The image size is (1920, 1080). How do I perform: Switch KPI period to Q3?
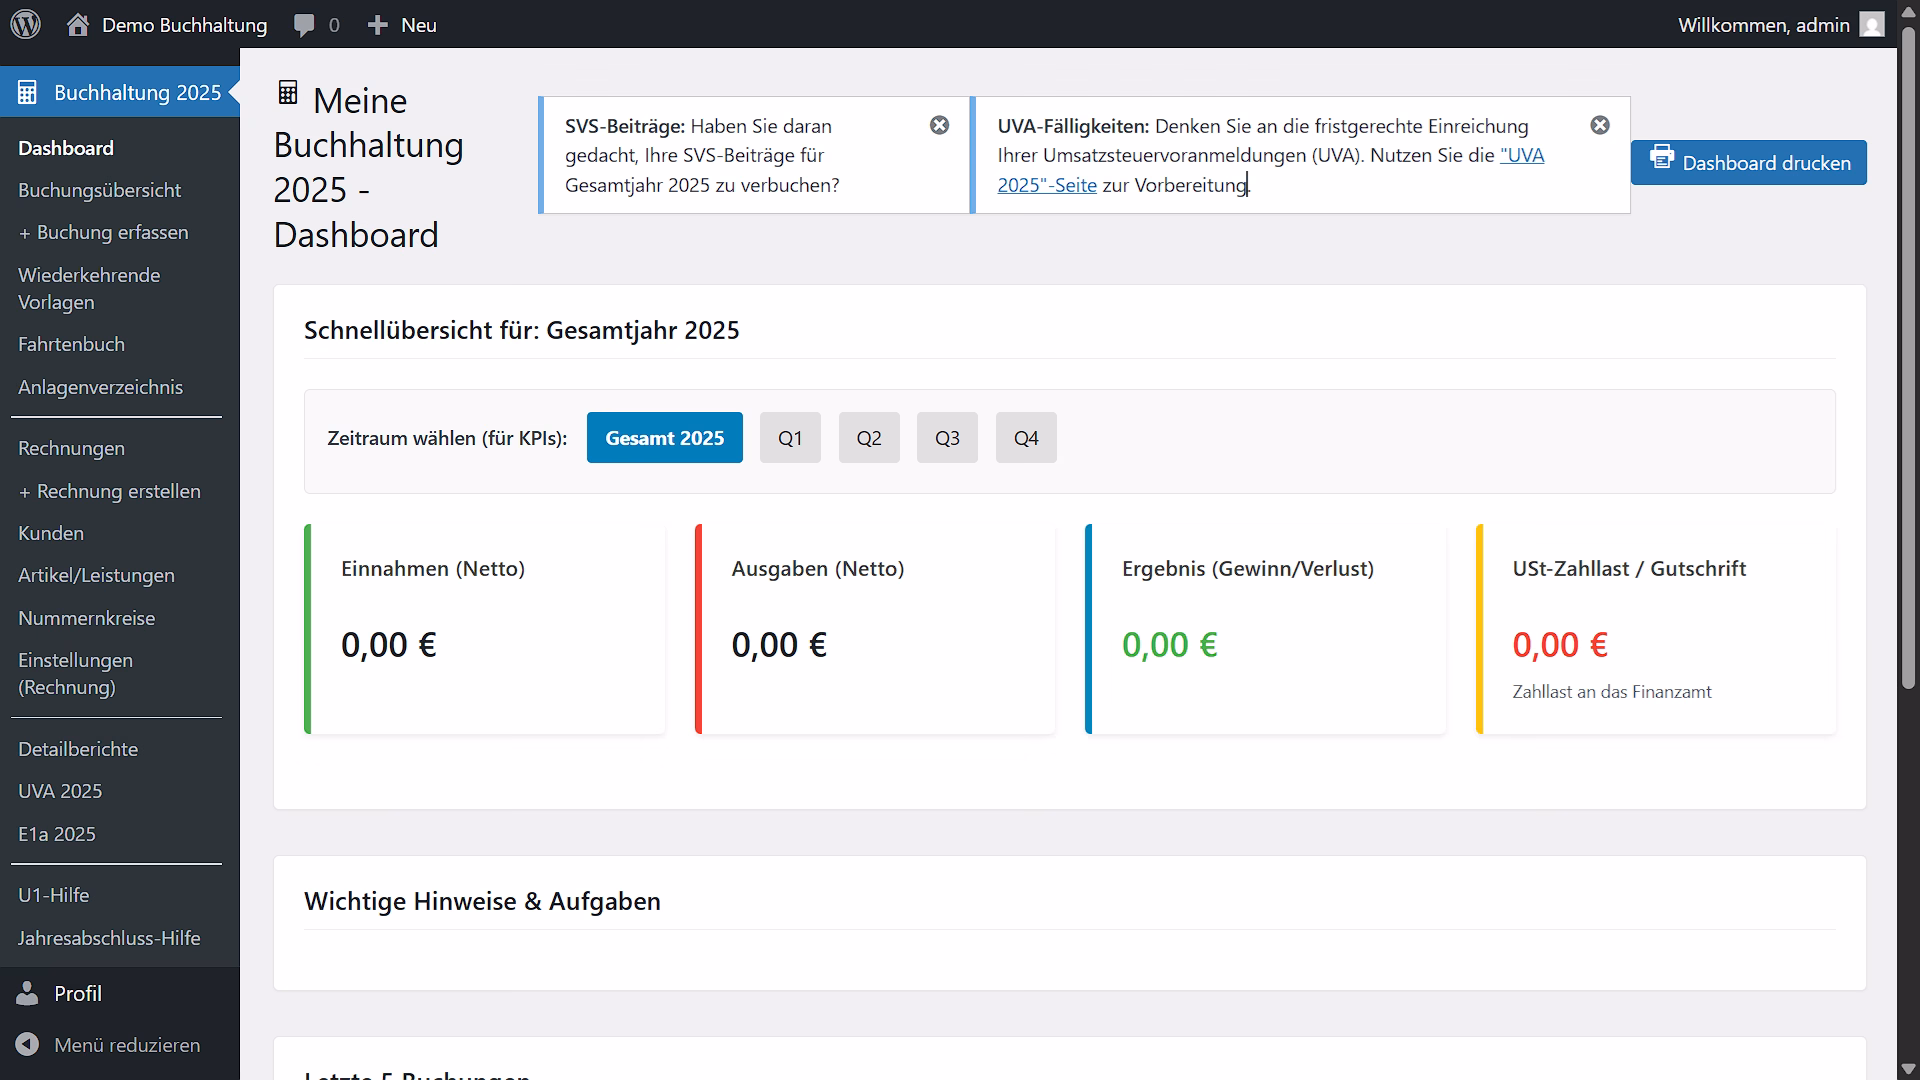pyautogui.click(x=947, y=438)
